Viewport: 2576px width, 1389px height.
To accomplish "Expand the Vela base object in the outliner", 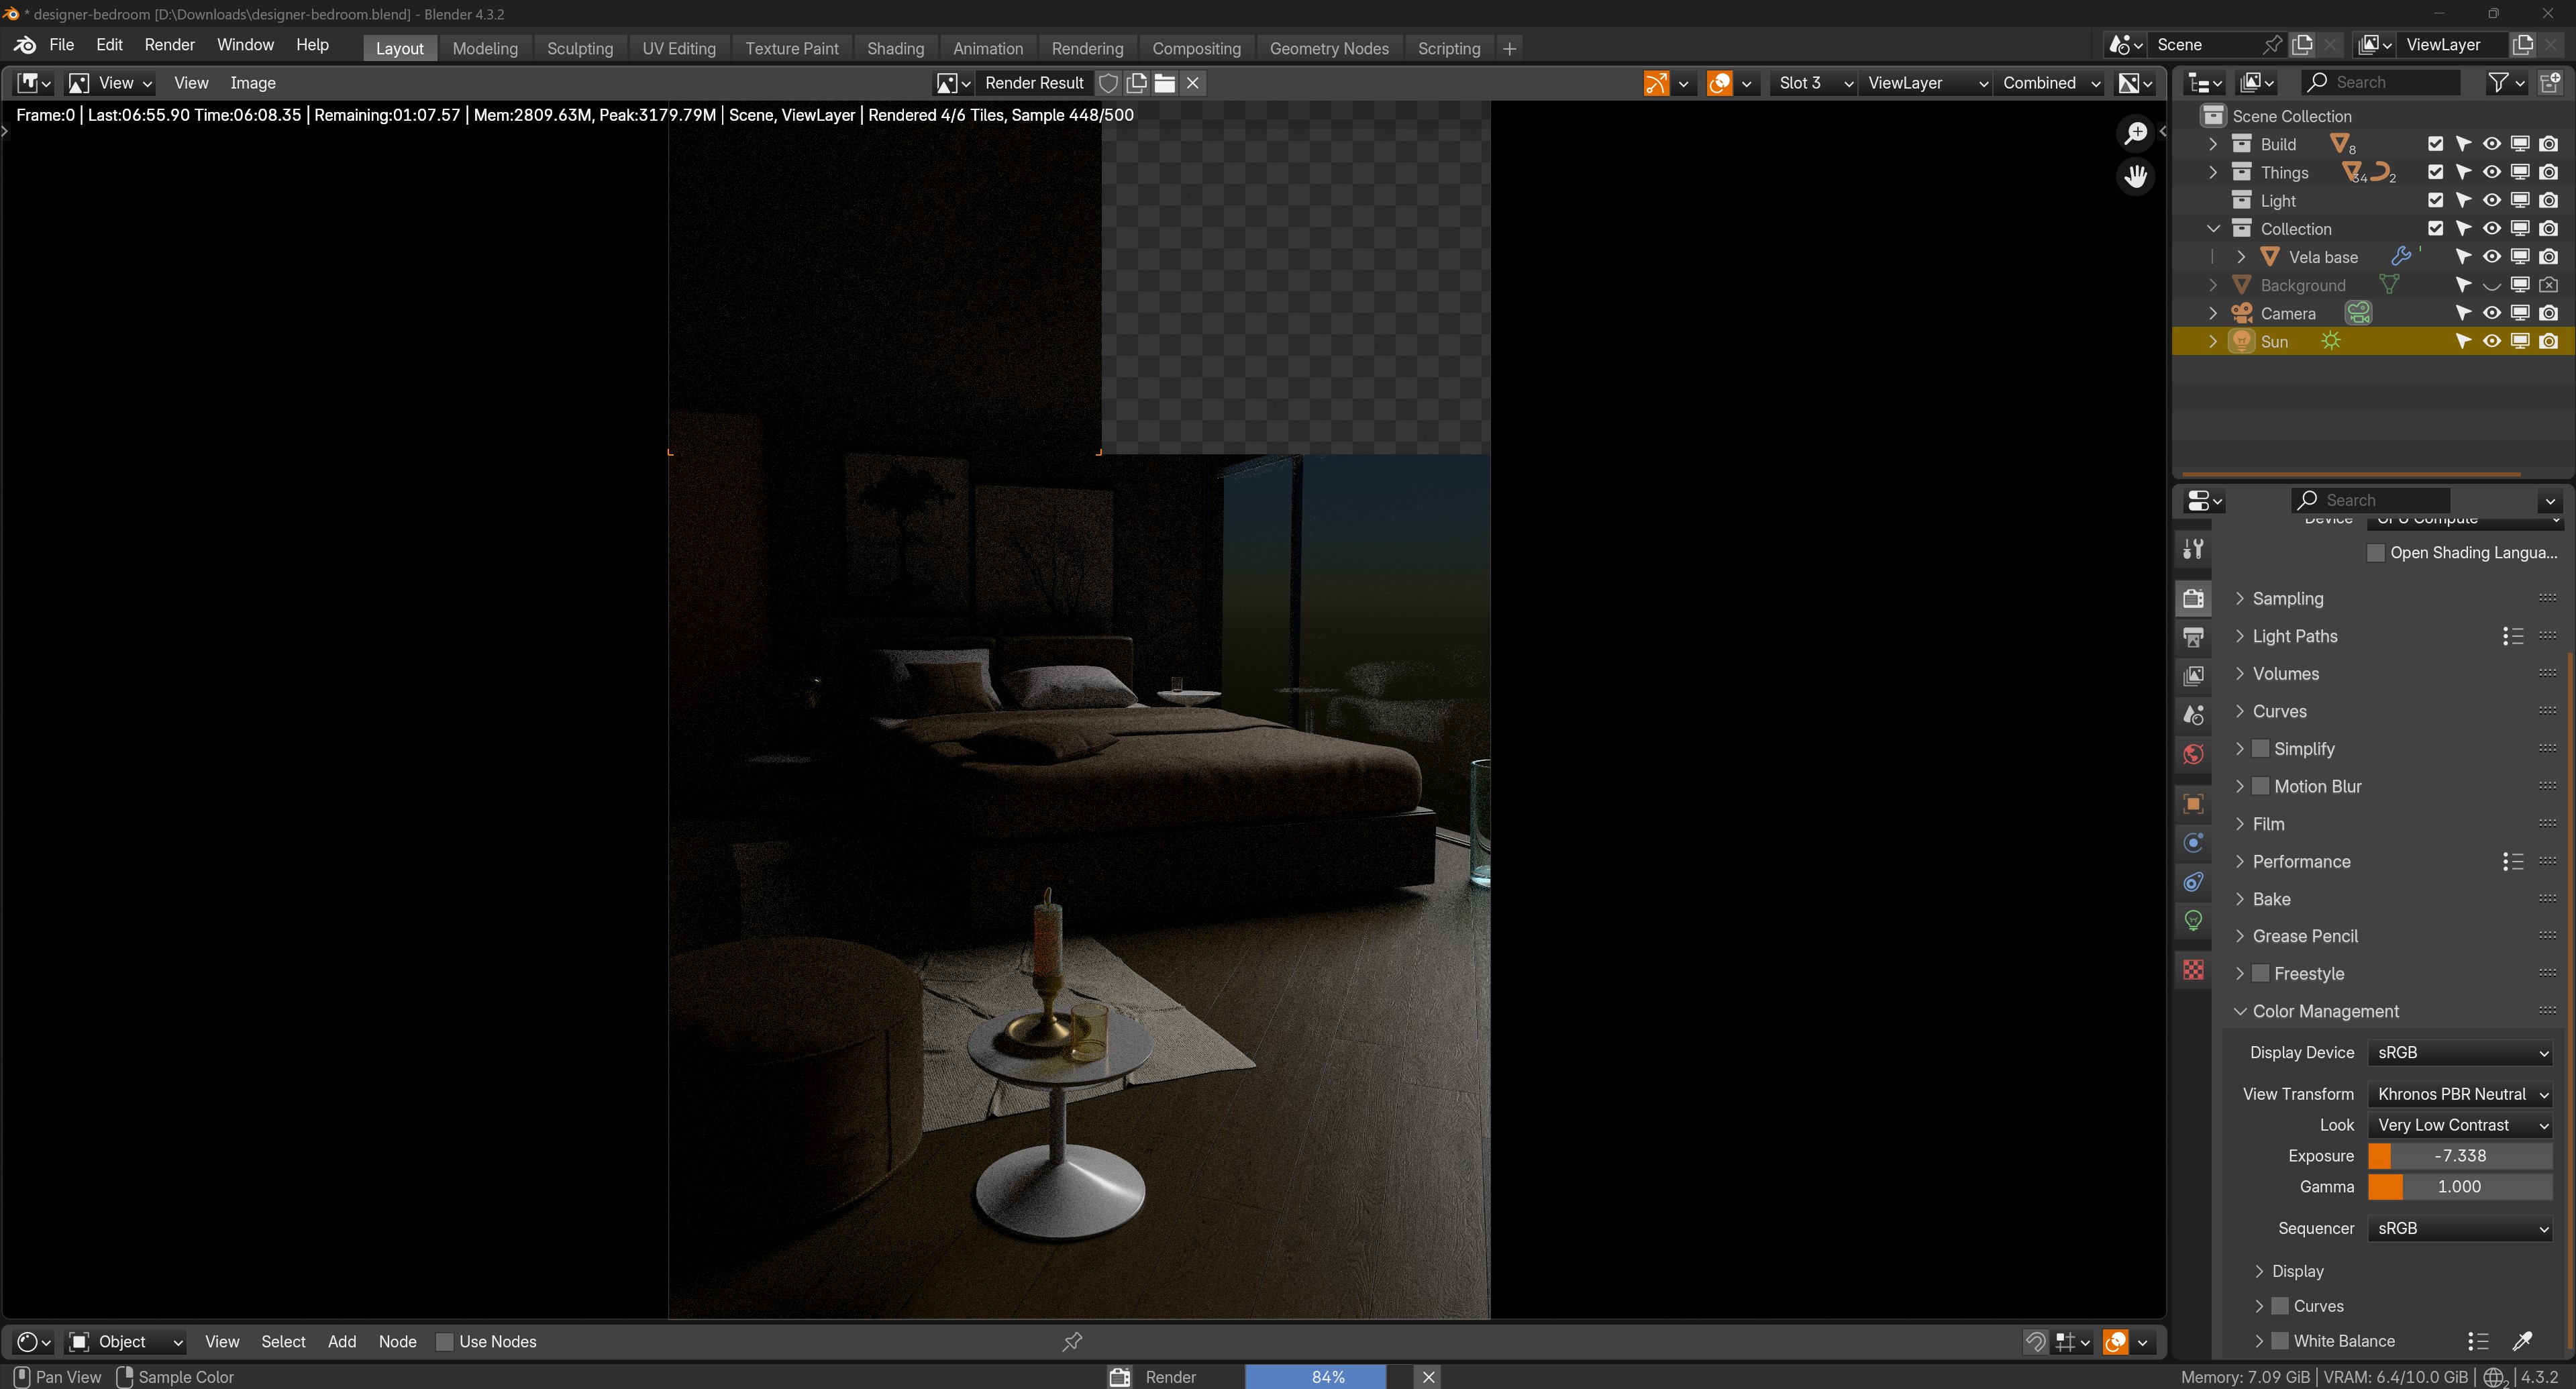I will point(2241,257).
